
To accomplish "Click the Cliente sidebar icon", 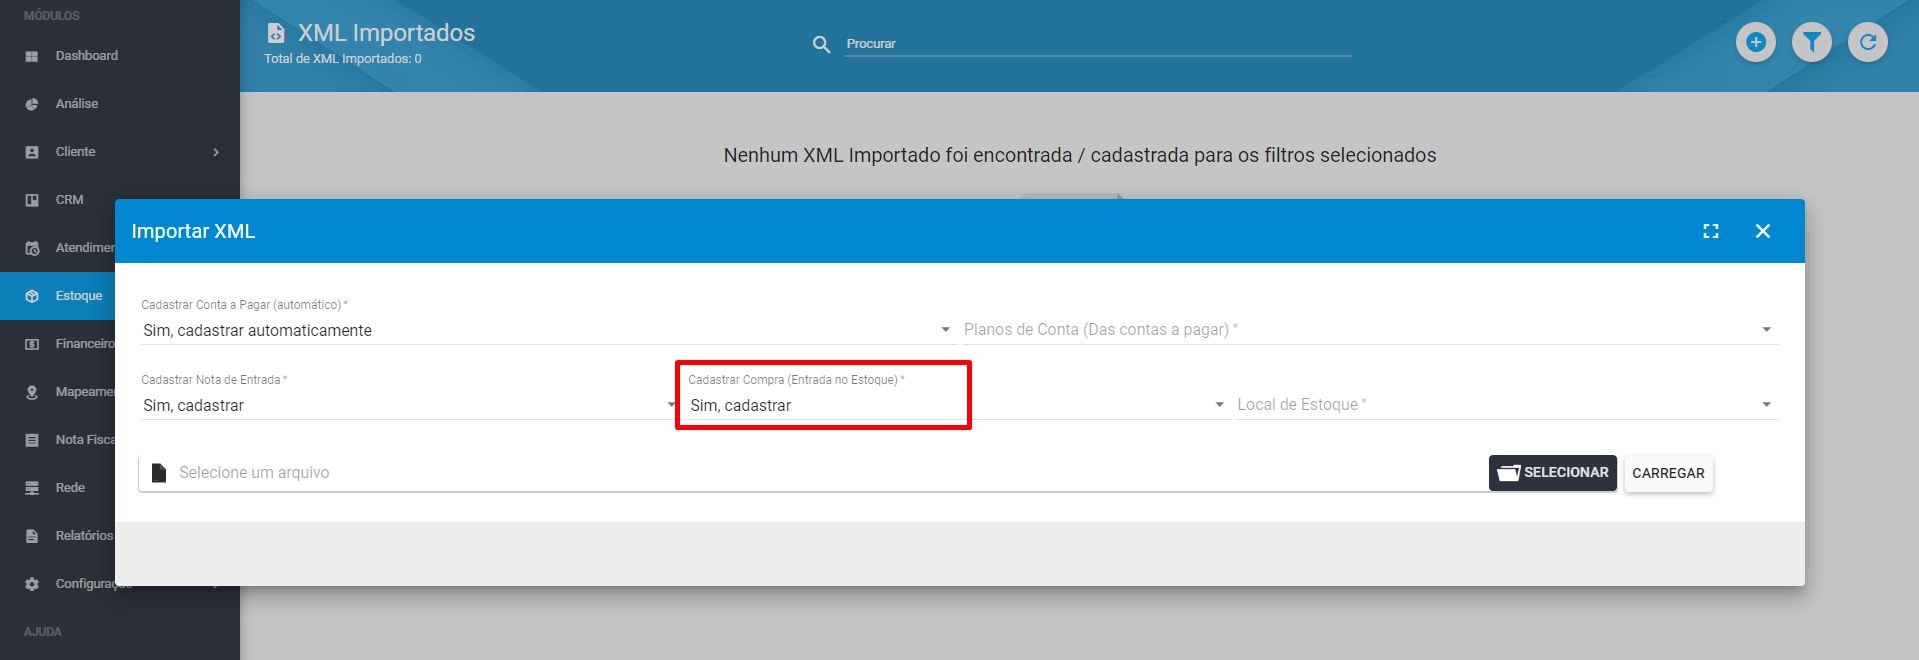I will click(x=32, y=152).
